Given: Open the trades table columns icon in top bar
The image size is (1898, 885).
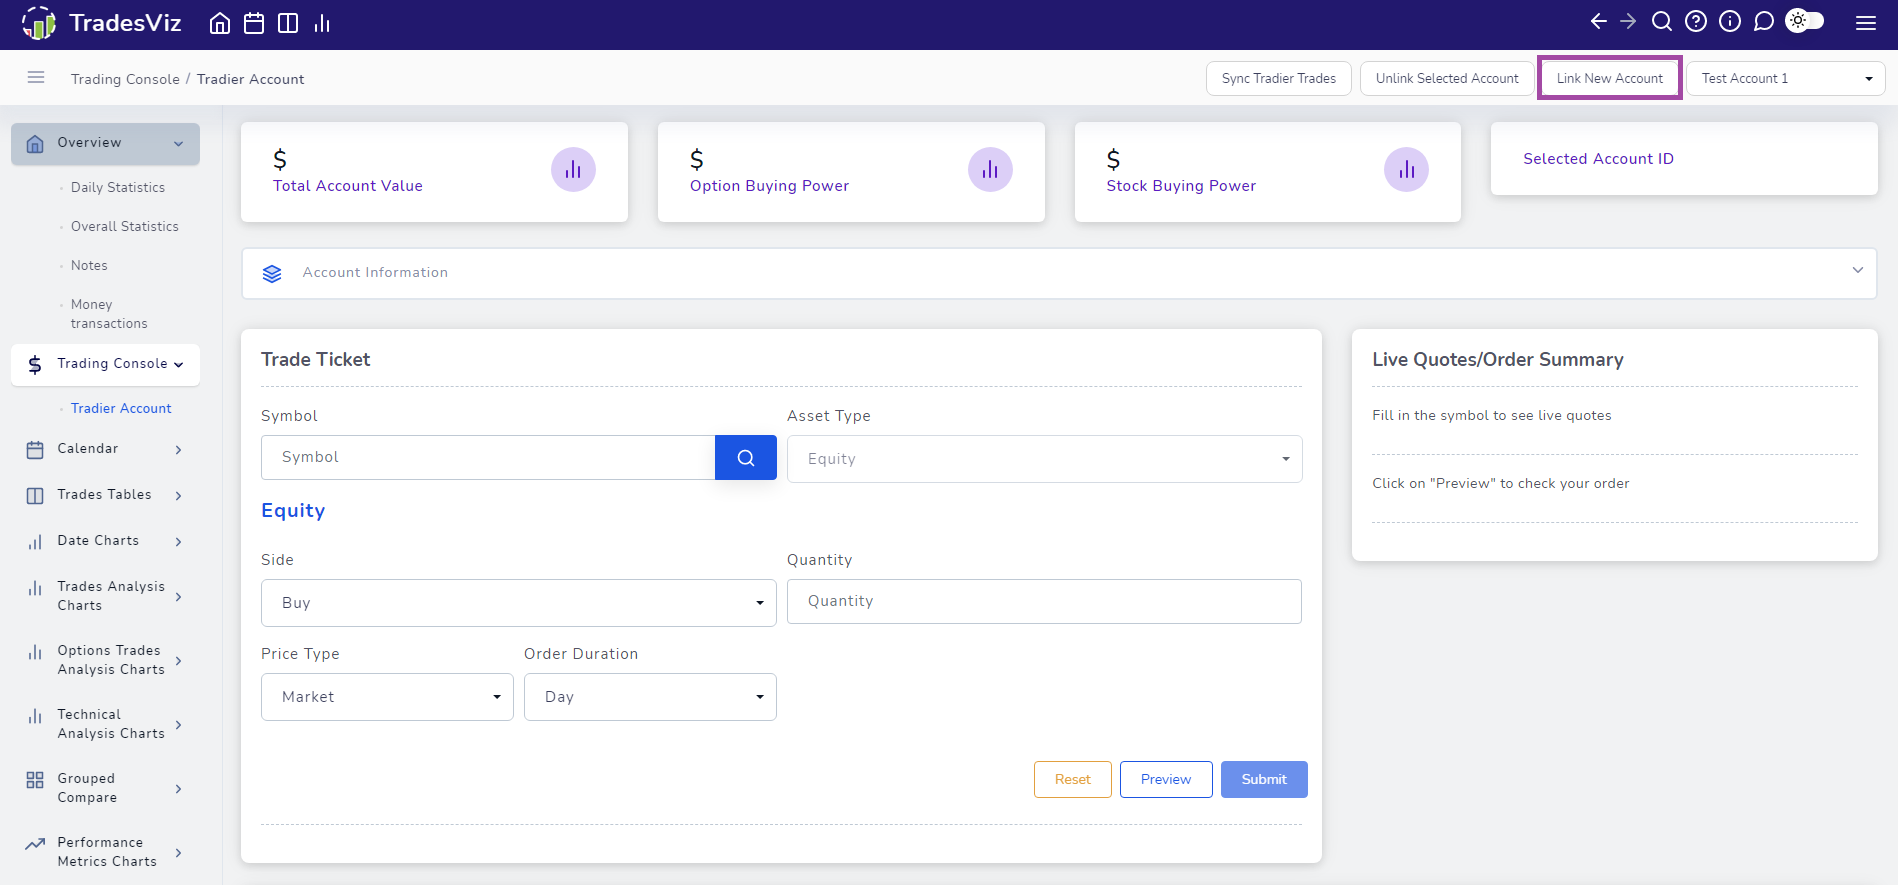Looking at the screenshot, I should 288,23.
